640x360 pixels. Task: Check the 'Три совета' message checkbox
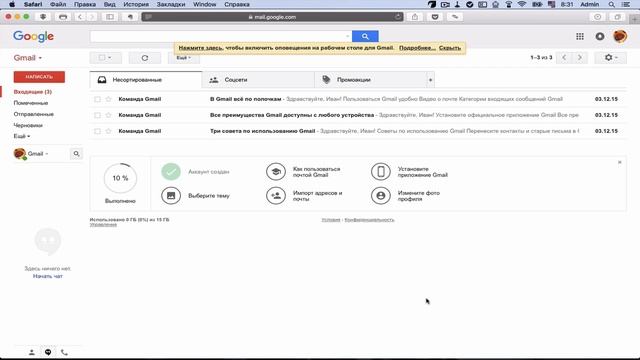point(97,131)
